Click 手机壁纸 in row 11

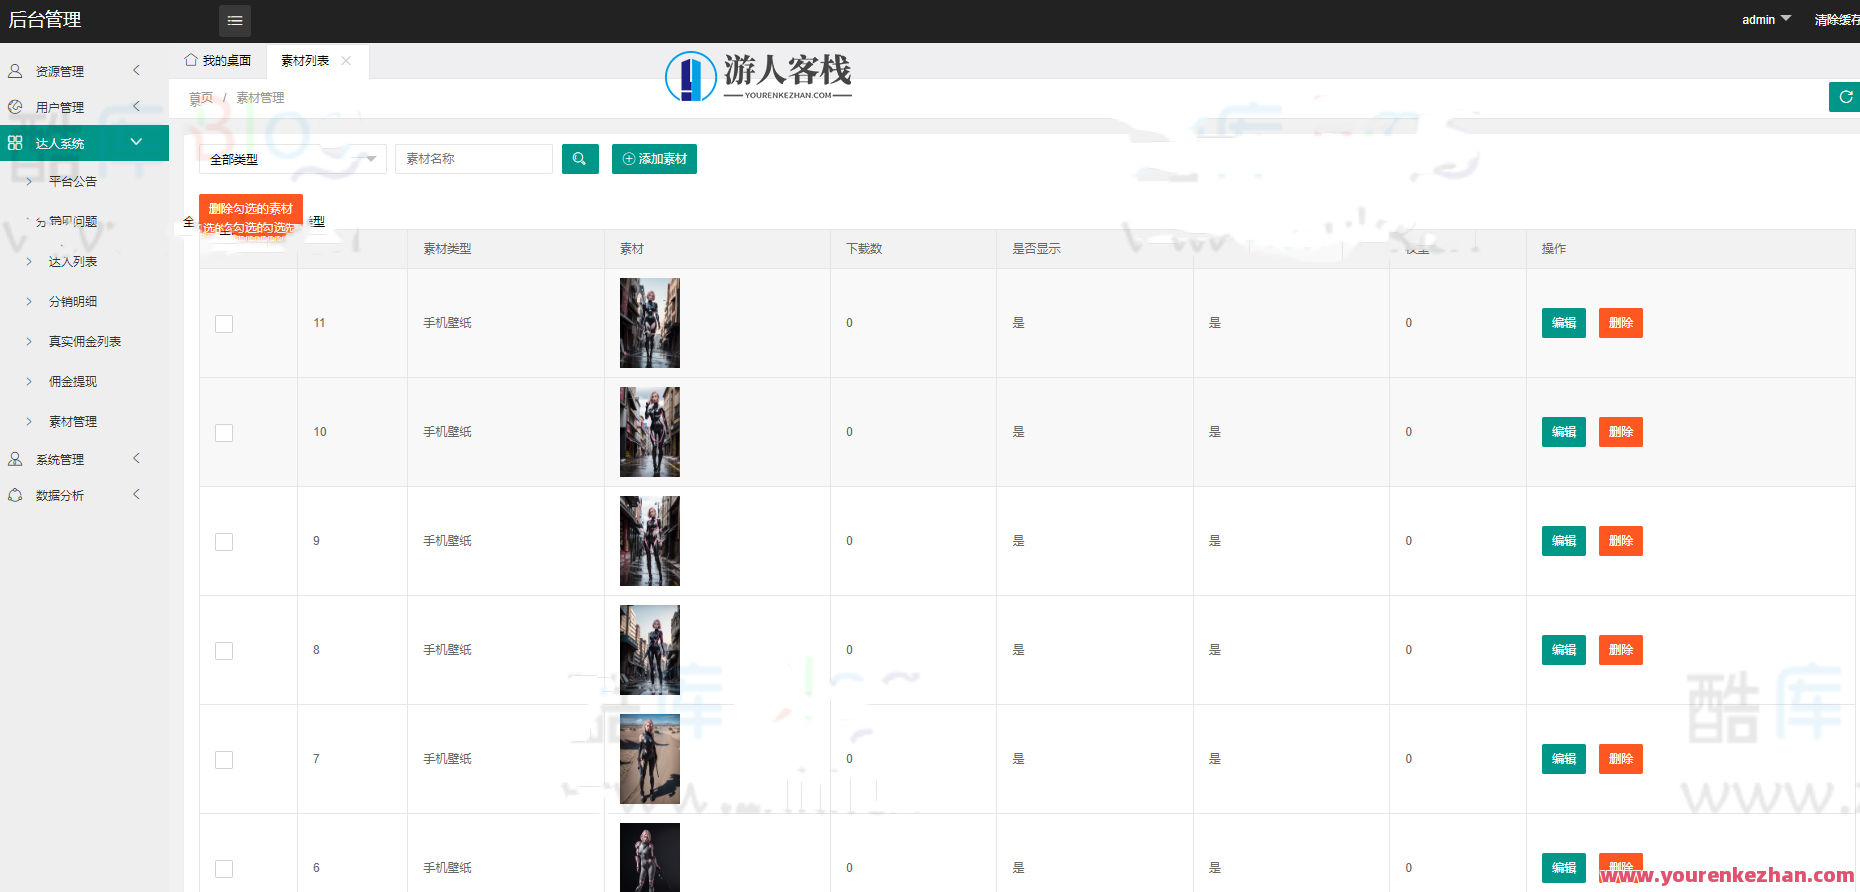click(447, 323)
